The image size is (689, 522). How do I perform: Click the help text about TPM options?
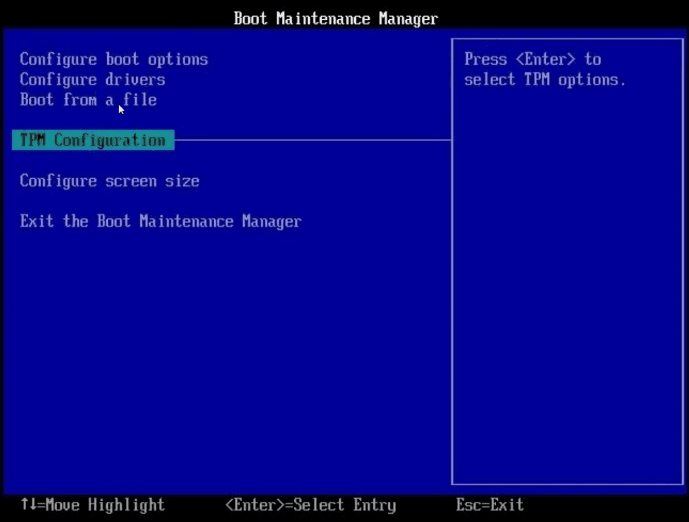544,70
